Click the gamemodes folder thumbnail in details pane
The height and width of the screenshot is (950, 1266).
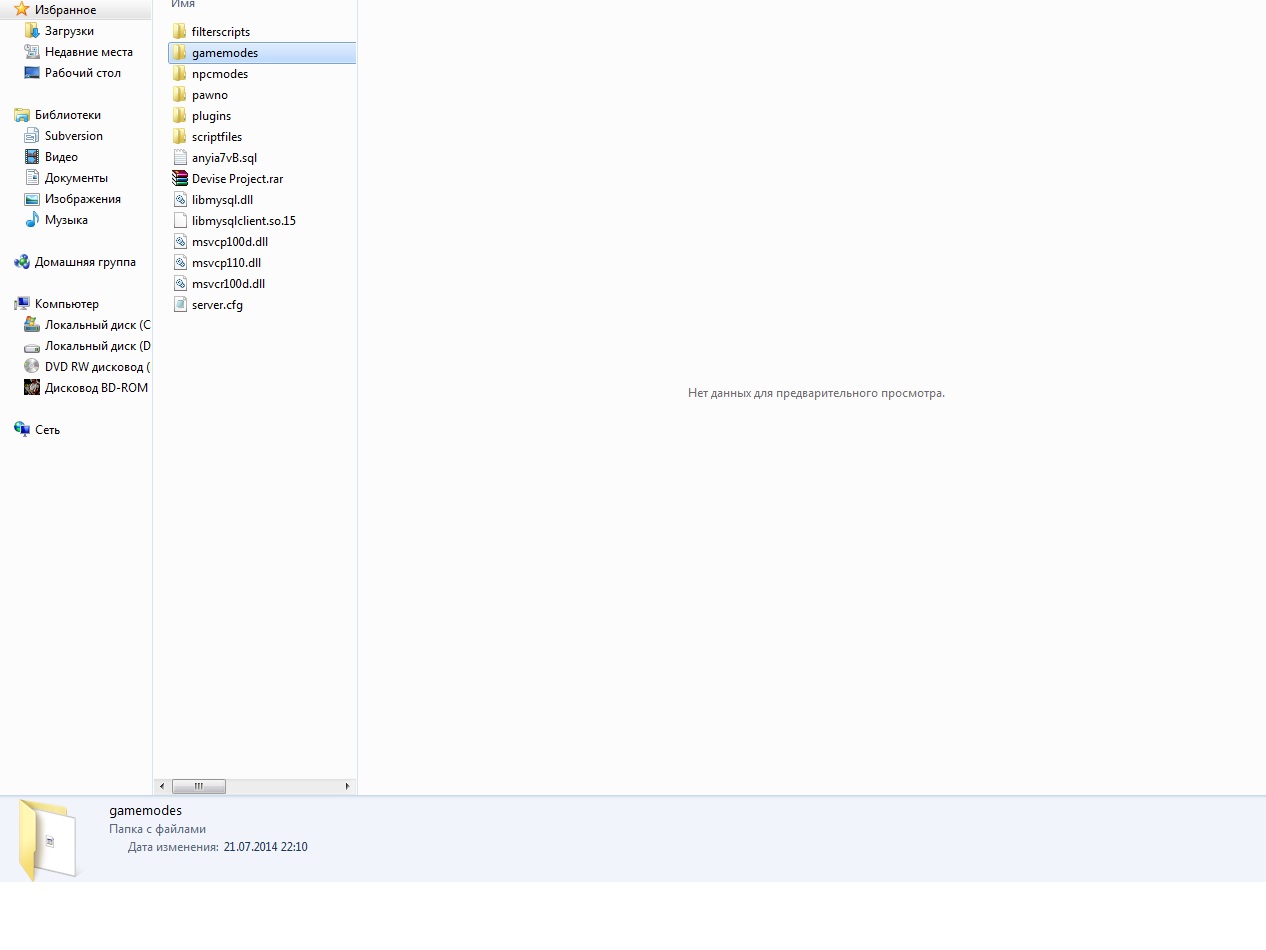pos(48,840)
